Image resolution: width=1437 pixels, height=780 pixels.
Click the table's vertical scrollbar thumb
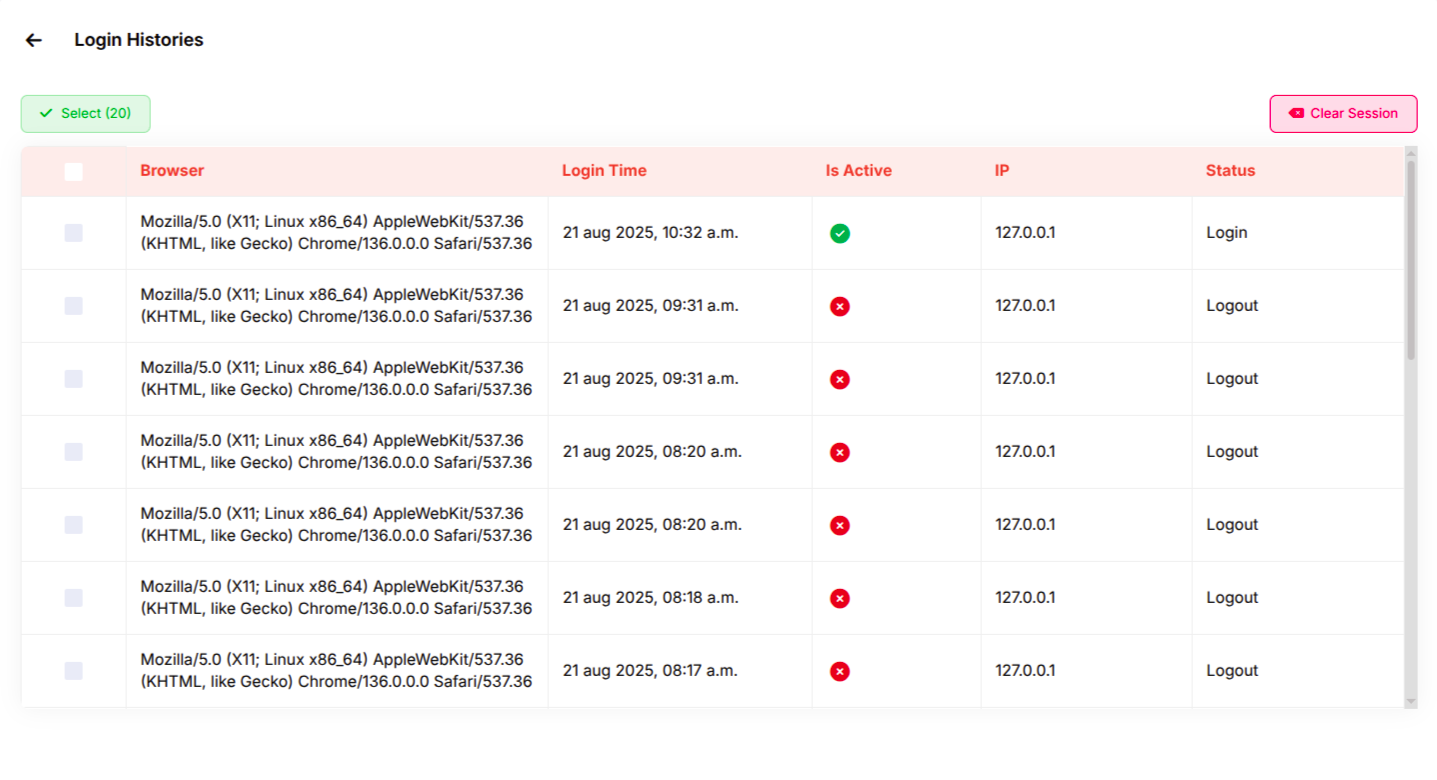[1411, 260]
